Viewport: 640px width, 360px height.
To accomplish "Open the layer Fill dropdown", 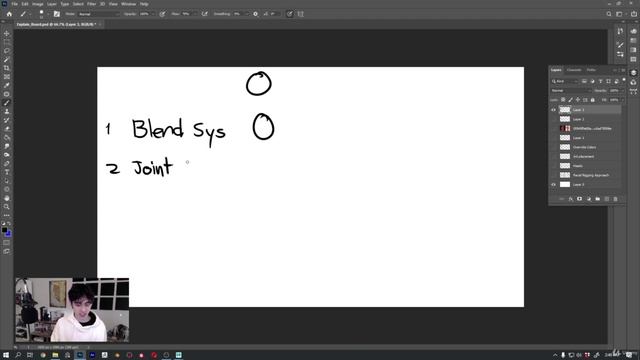I will 622,100.
